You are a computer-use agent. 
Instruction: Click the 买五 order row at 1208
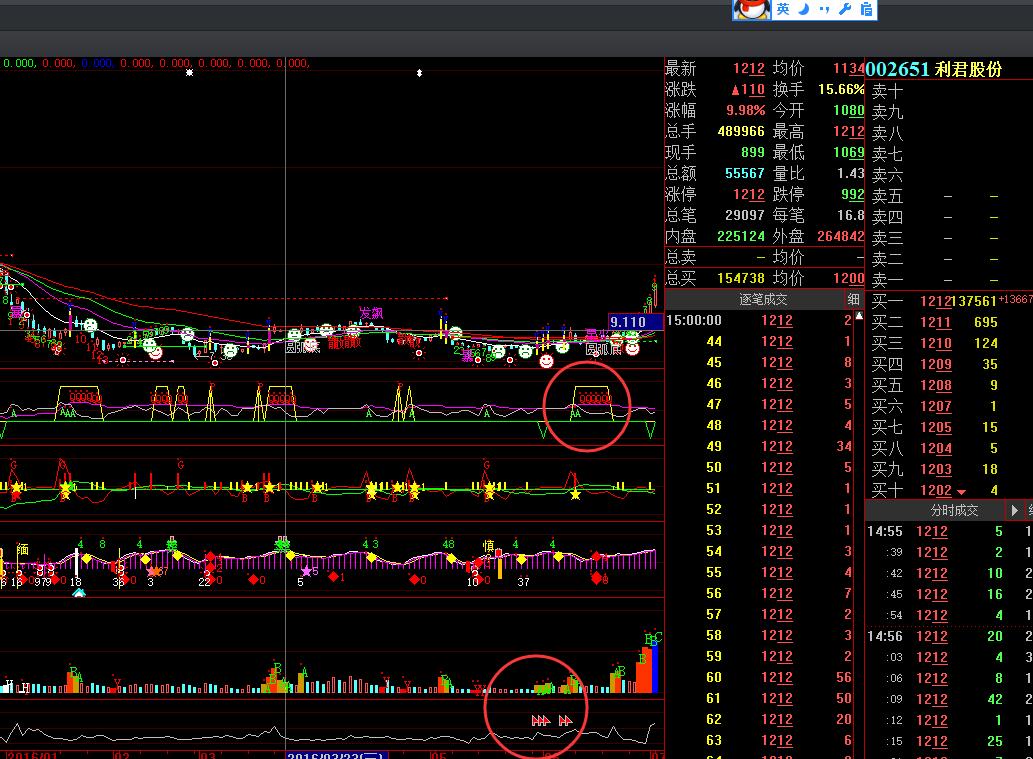click(x=949, y=385)
